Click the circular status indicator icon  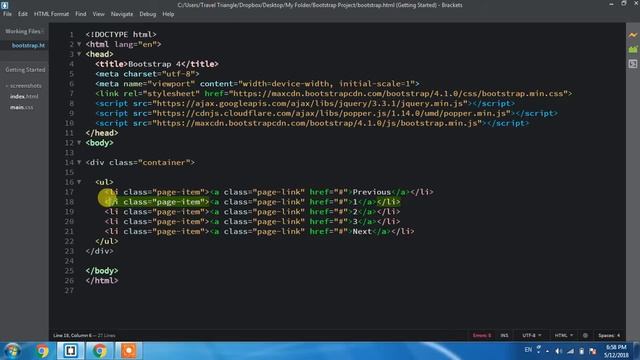pos(585,336)
